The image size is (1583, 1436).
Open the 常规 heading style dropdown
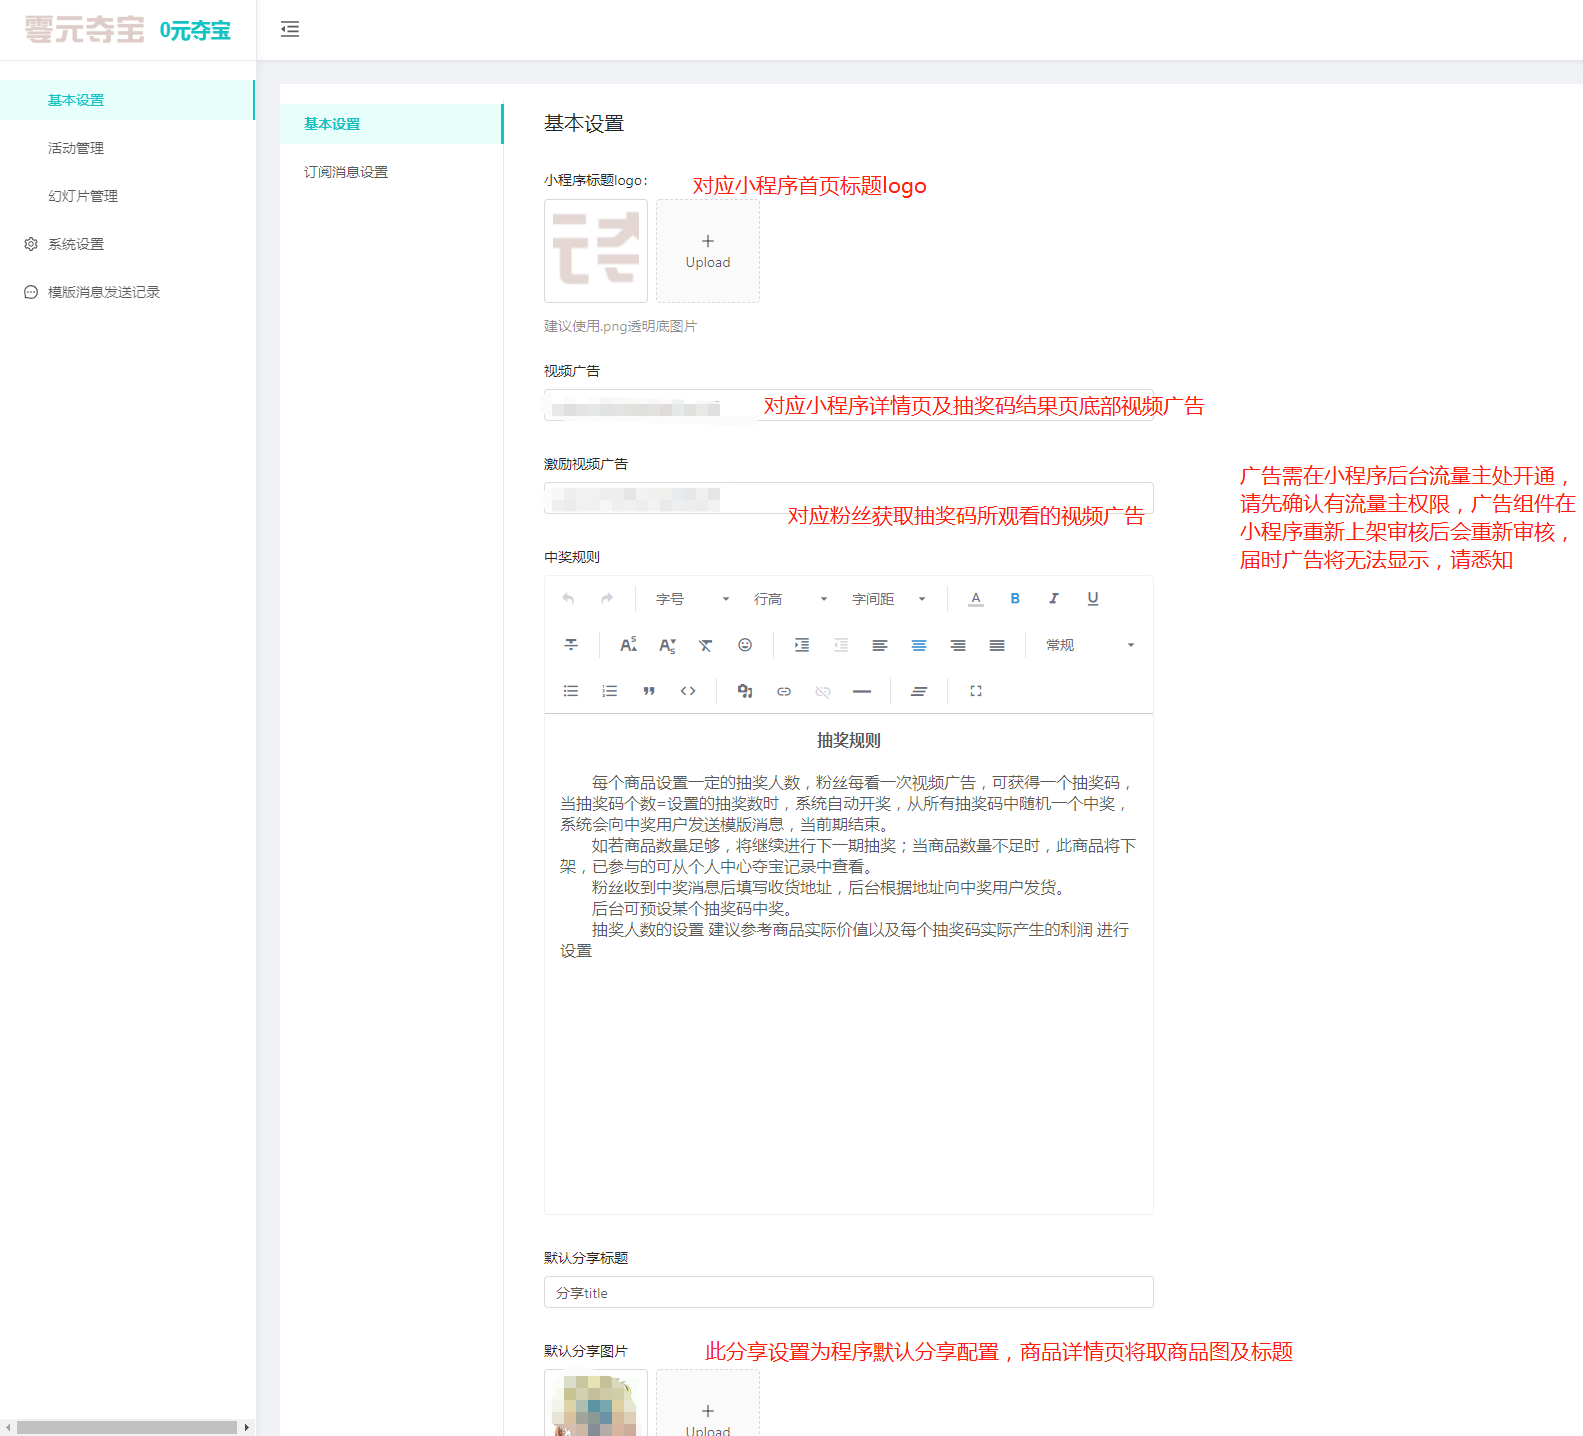tap(1089, 645)
